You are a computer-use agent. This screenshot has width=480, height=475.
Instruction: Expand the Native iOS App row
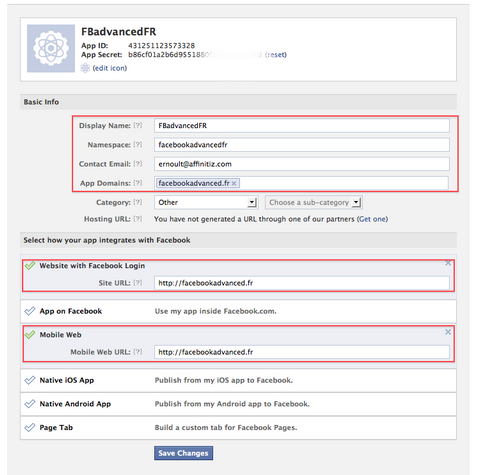[x=238, y=380]
